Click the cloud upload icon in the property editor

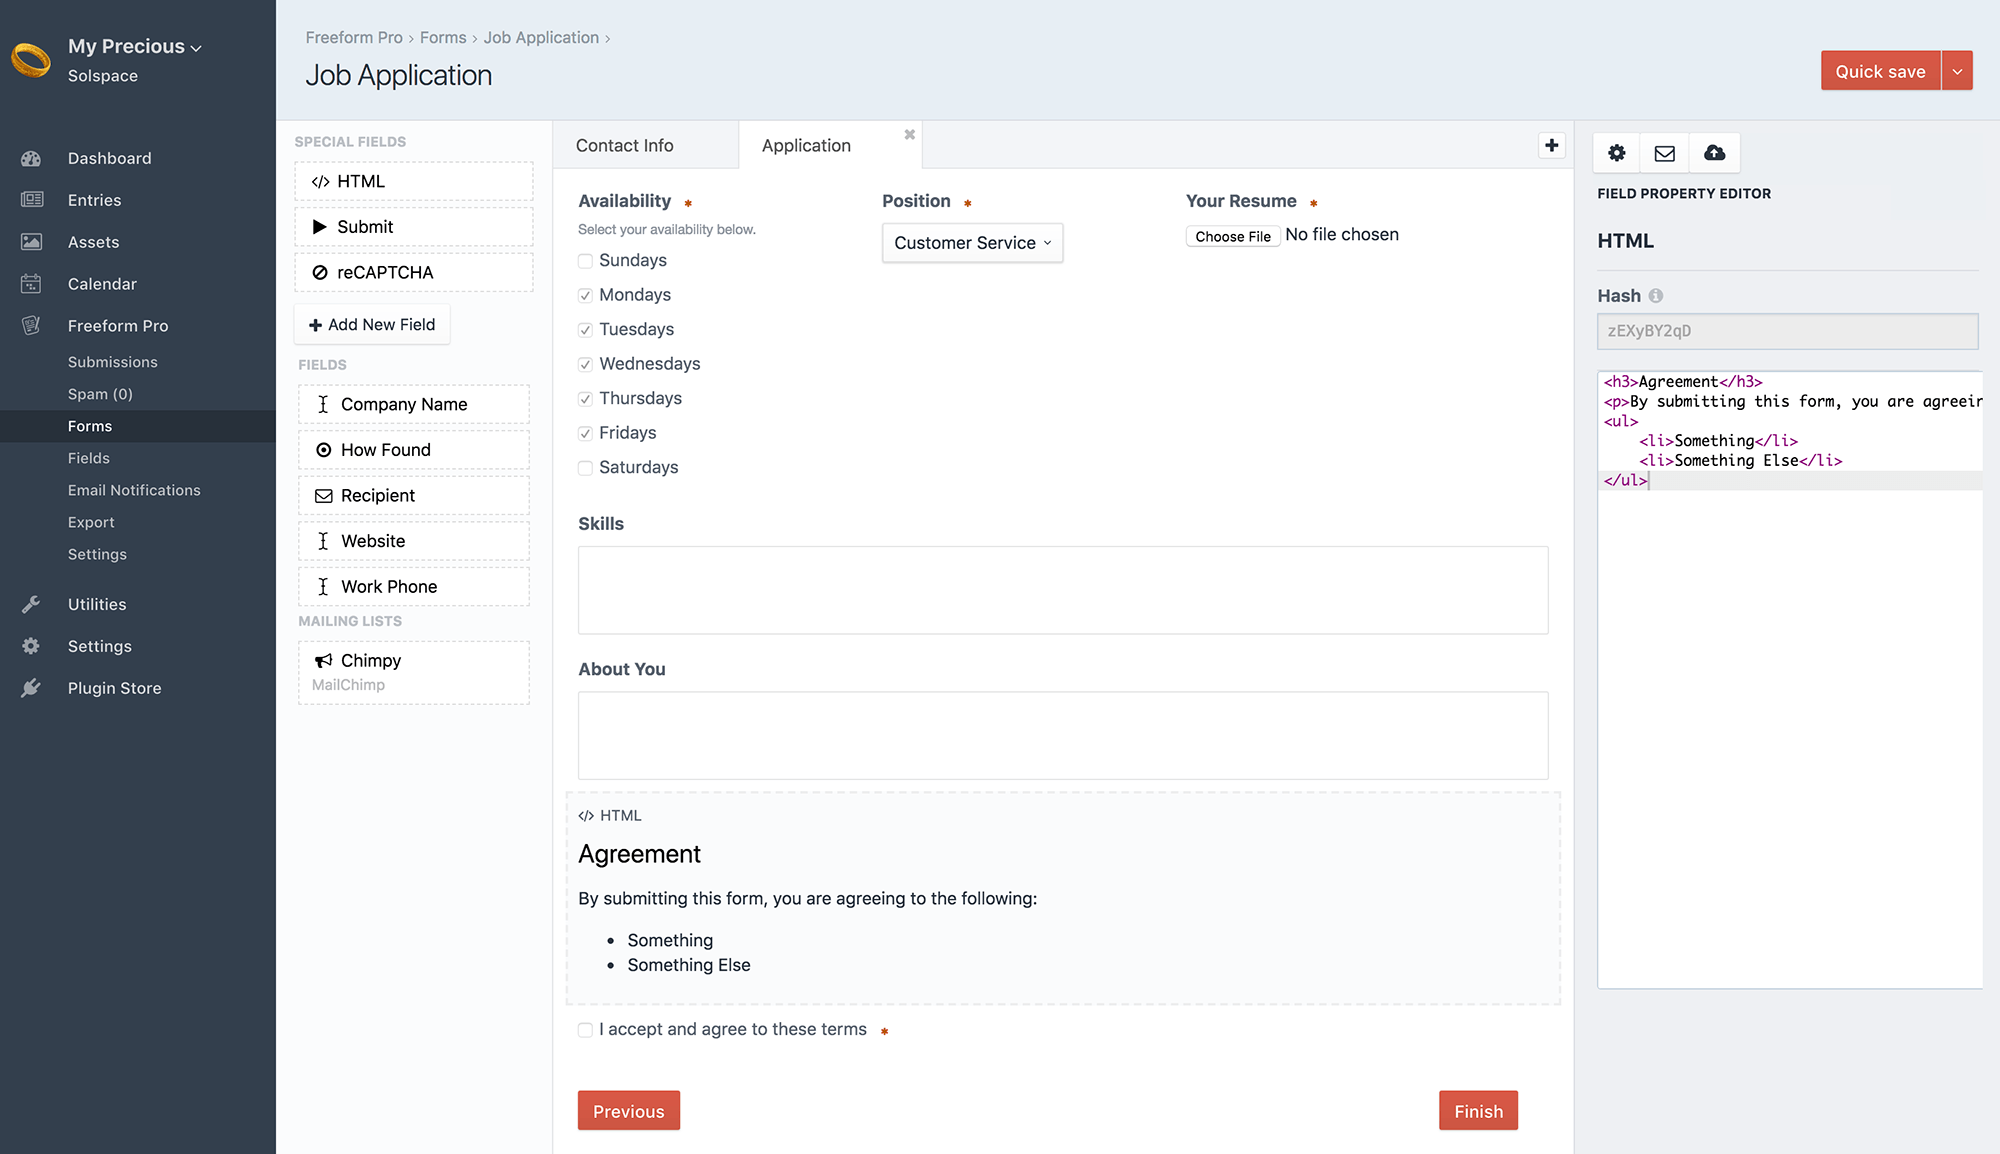1714,153
